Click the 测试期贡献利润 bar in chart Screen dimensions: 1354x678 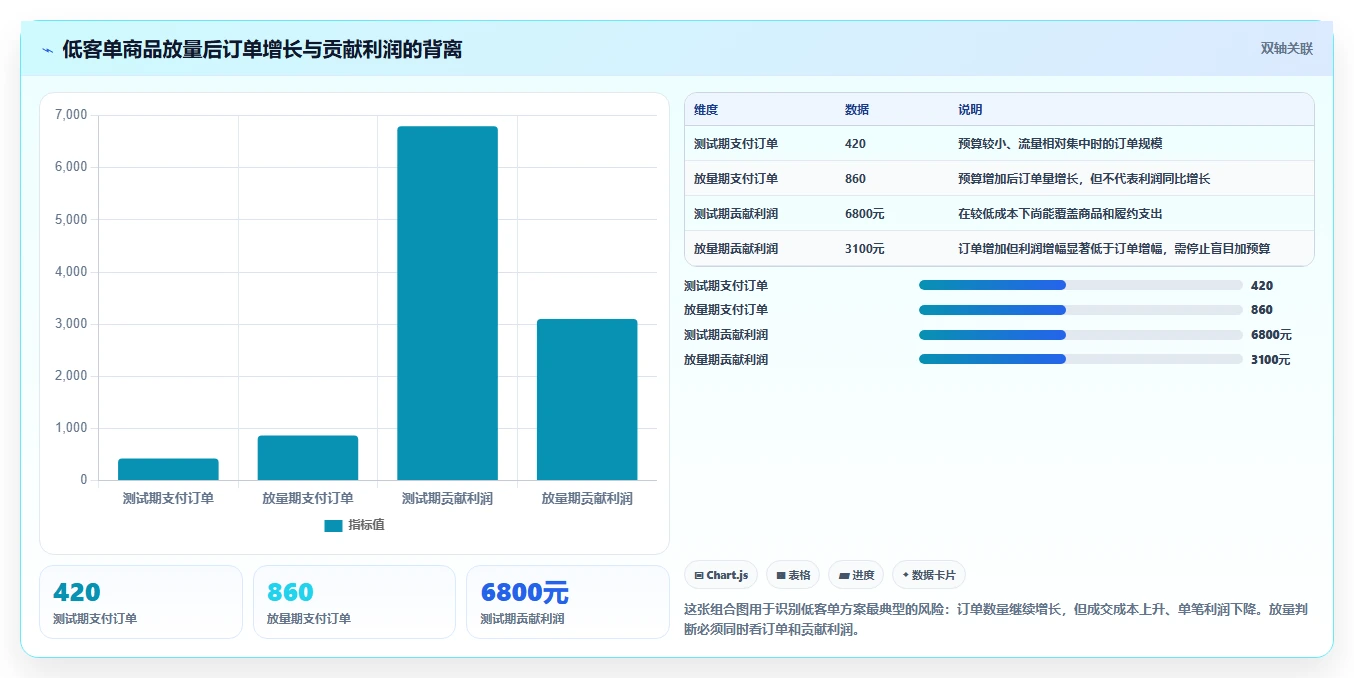(x=447, y=303)
